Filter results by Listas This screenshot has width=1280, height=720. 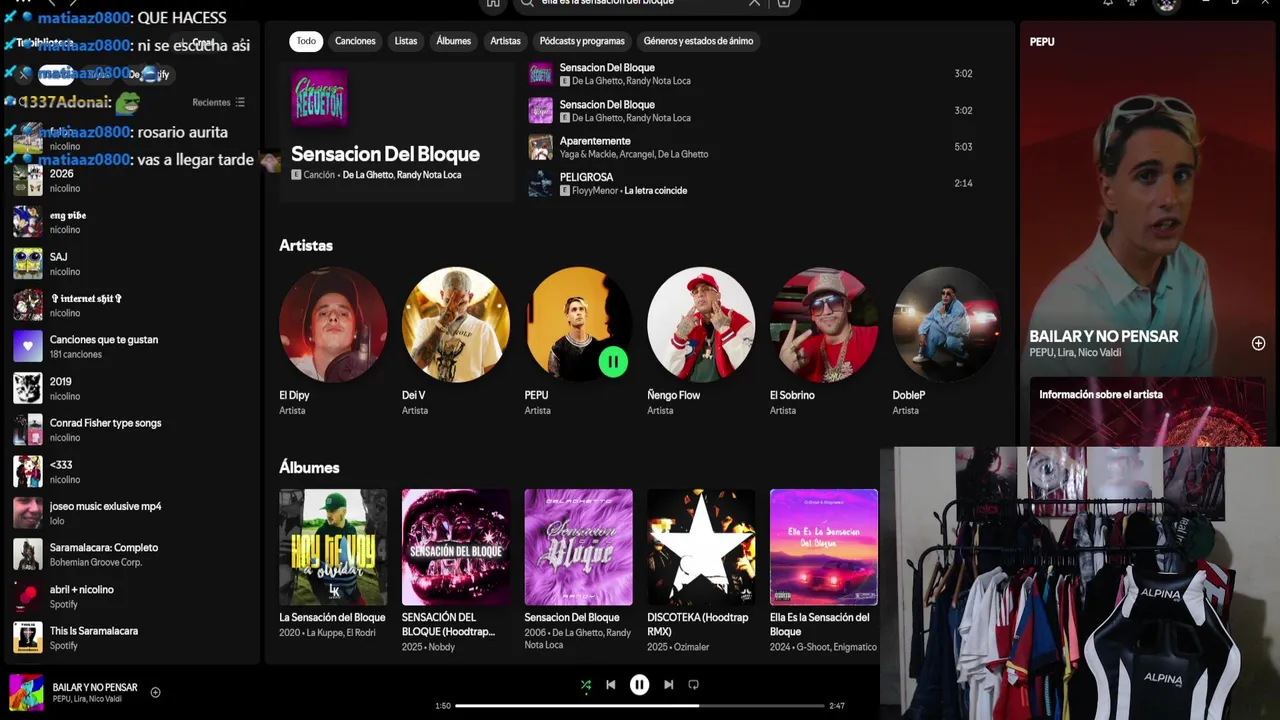[x=406, y=41]
